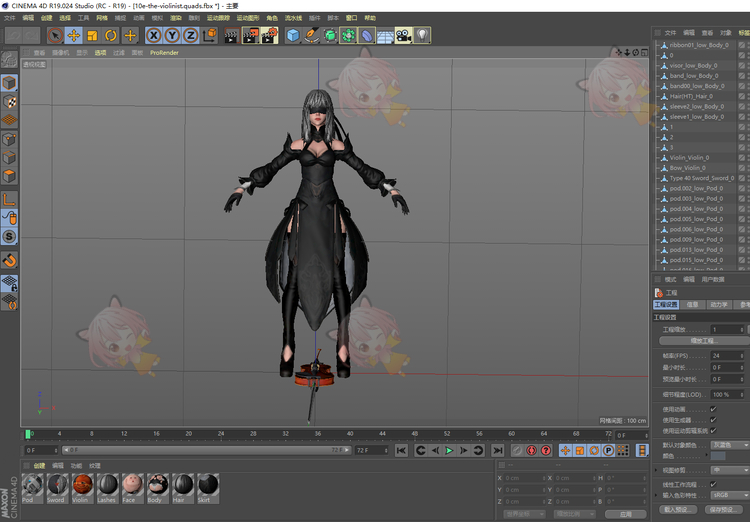Open Render Settings clapperboard with gear
The image size is (750, 522).
point(269,35)
